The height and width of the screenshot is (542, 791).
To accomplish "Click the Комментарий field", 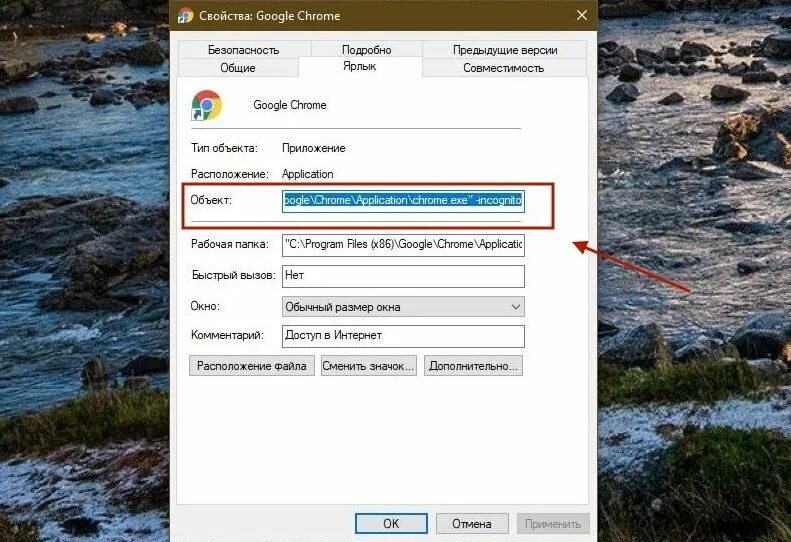I will [403, 336].
